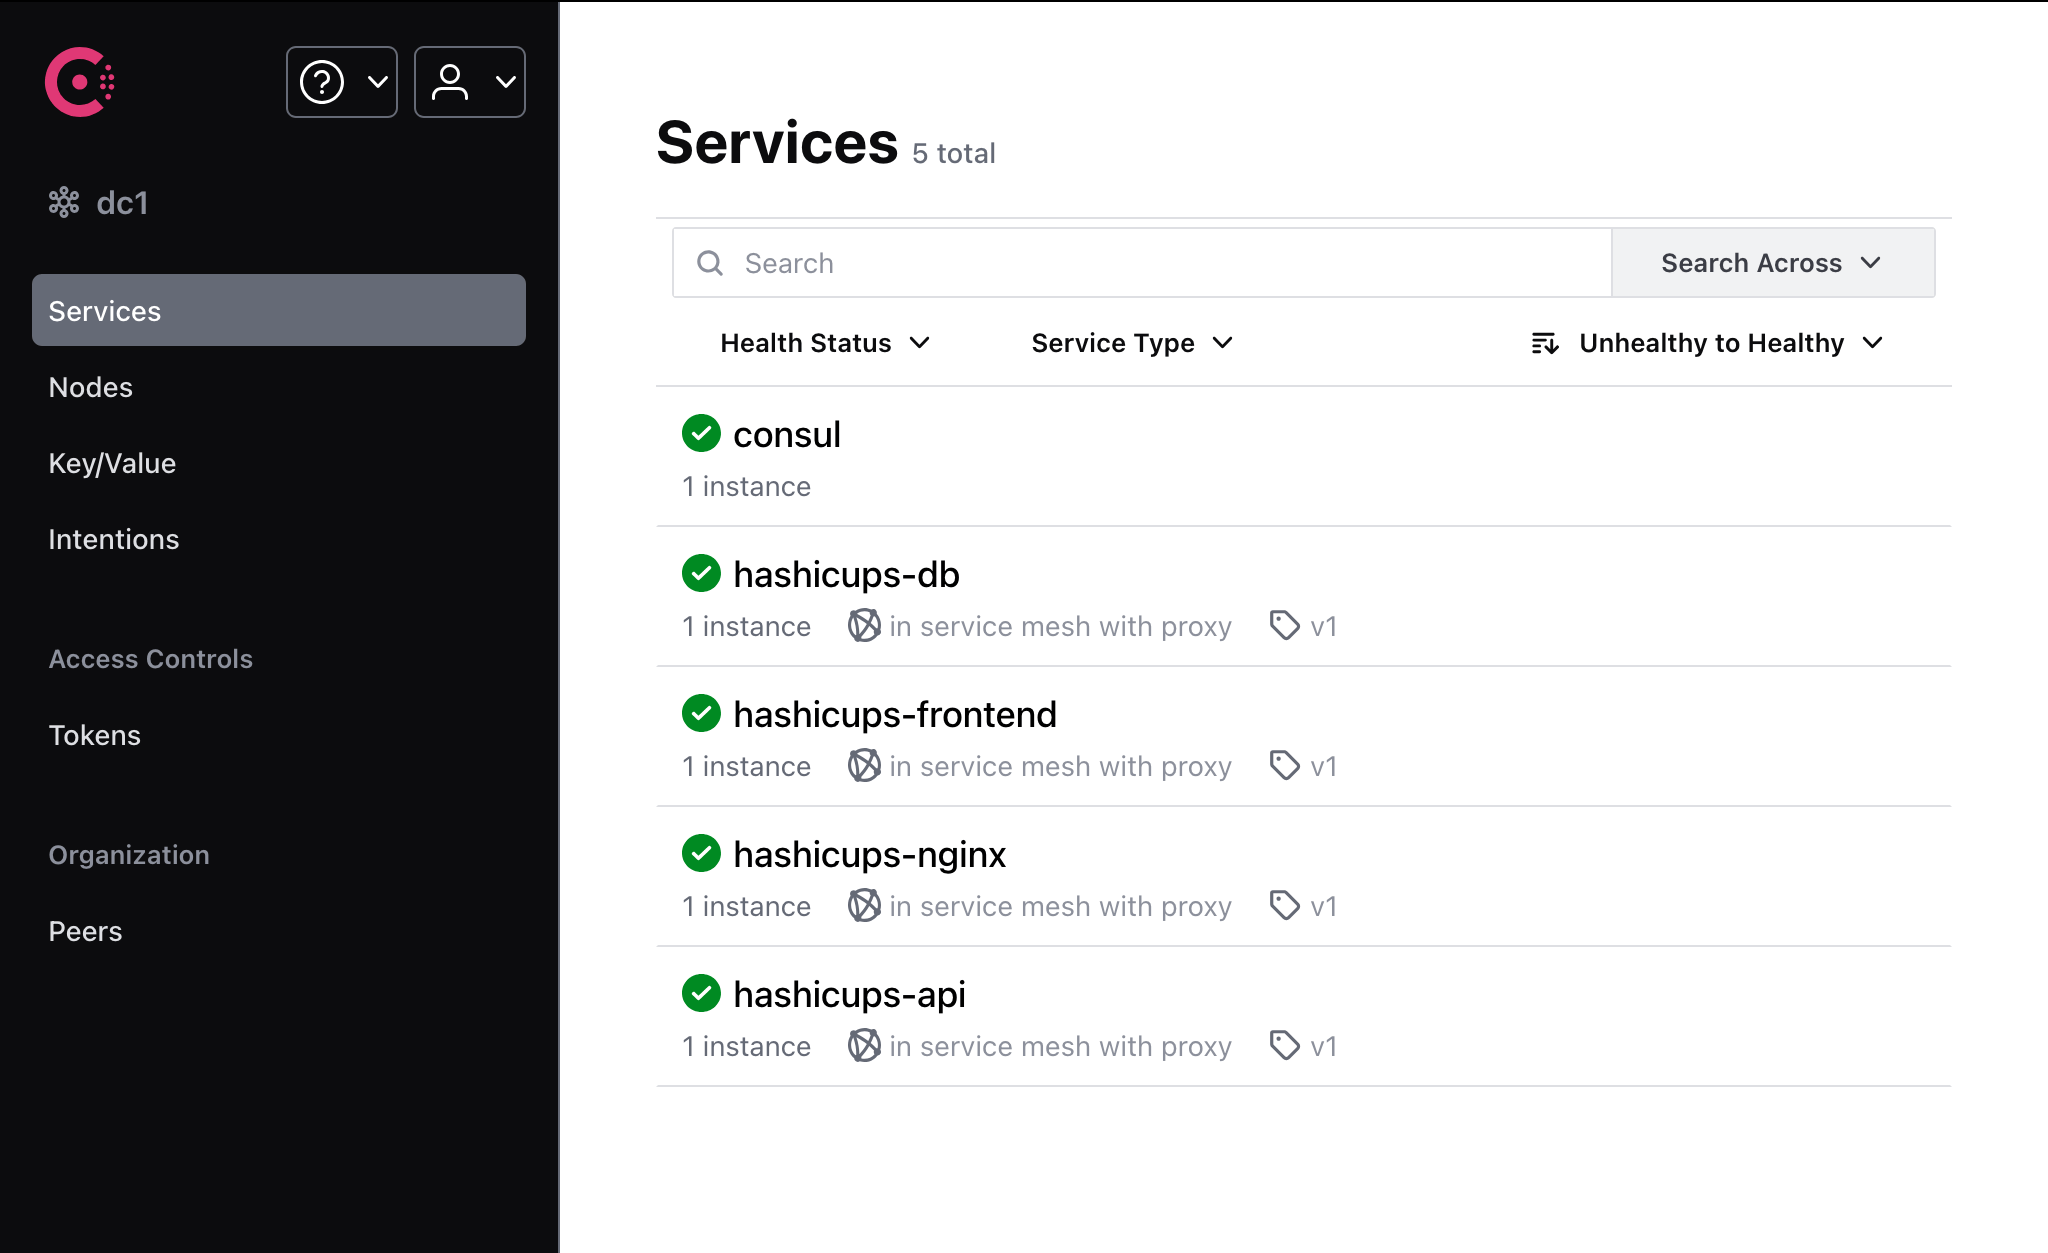Open the Search Across dropdown

[1772, 262]
